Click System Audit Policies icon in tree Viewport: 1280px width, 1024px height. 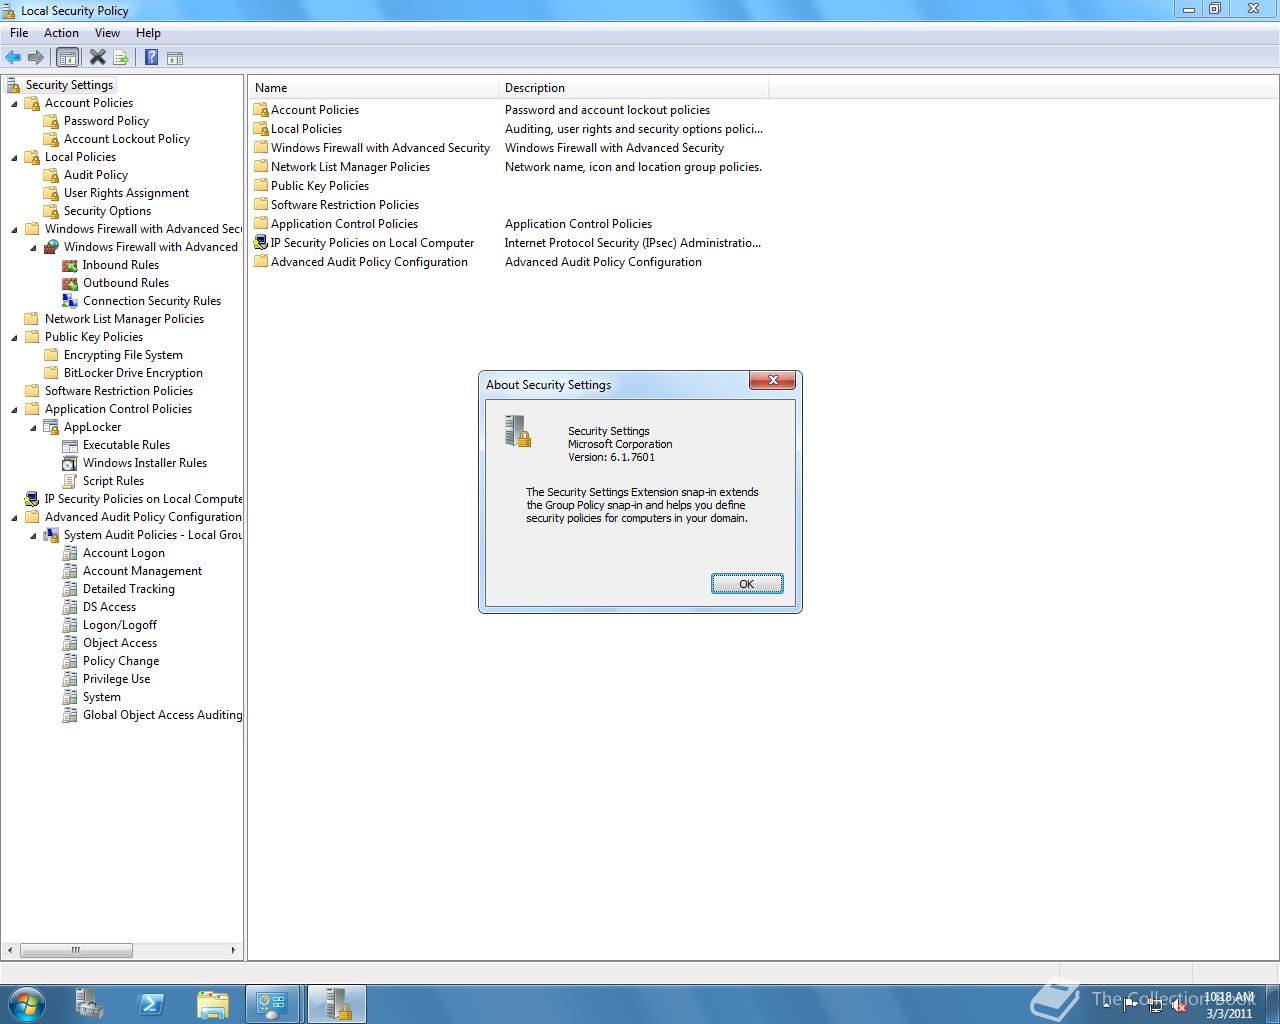click(51, 535)
